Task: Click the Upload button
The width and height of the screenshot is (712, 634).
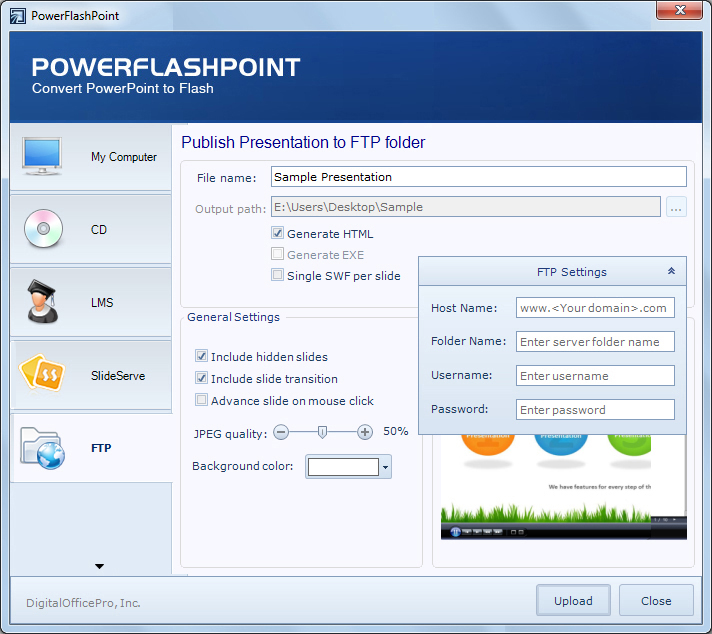Action: pos(573,600)
